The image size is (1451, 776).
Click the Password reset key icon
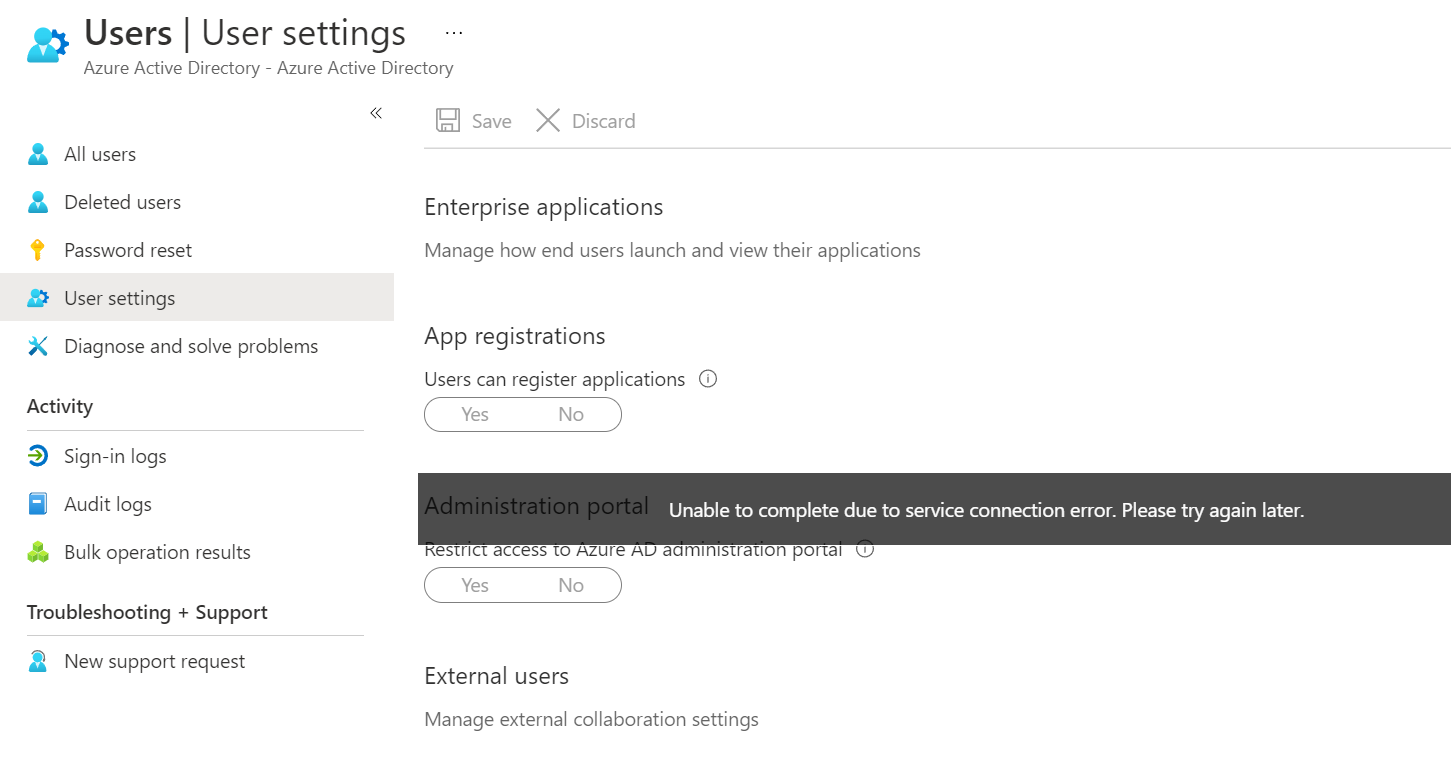pos(38,250)
